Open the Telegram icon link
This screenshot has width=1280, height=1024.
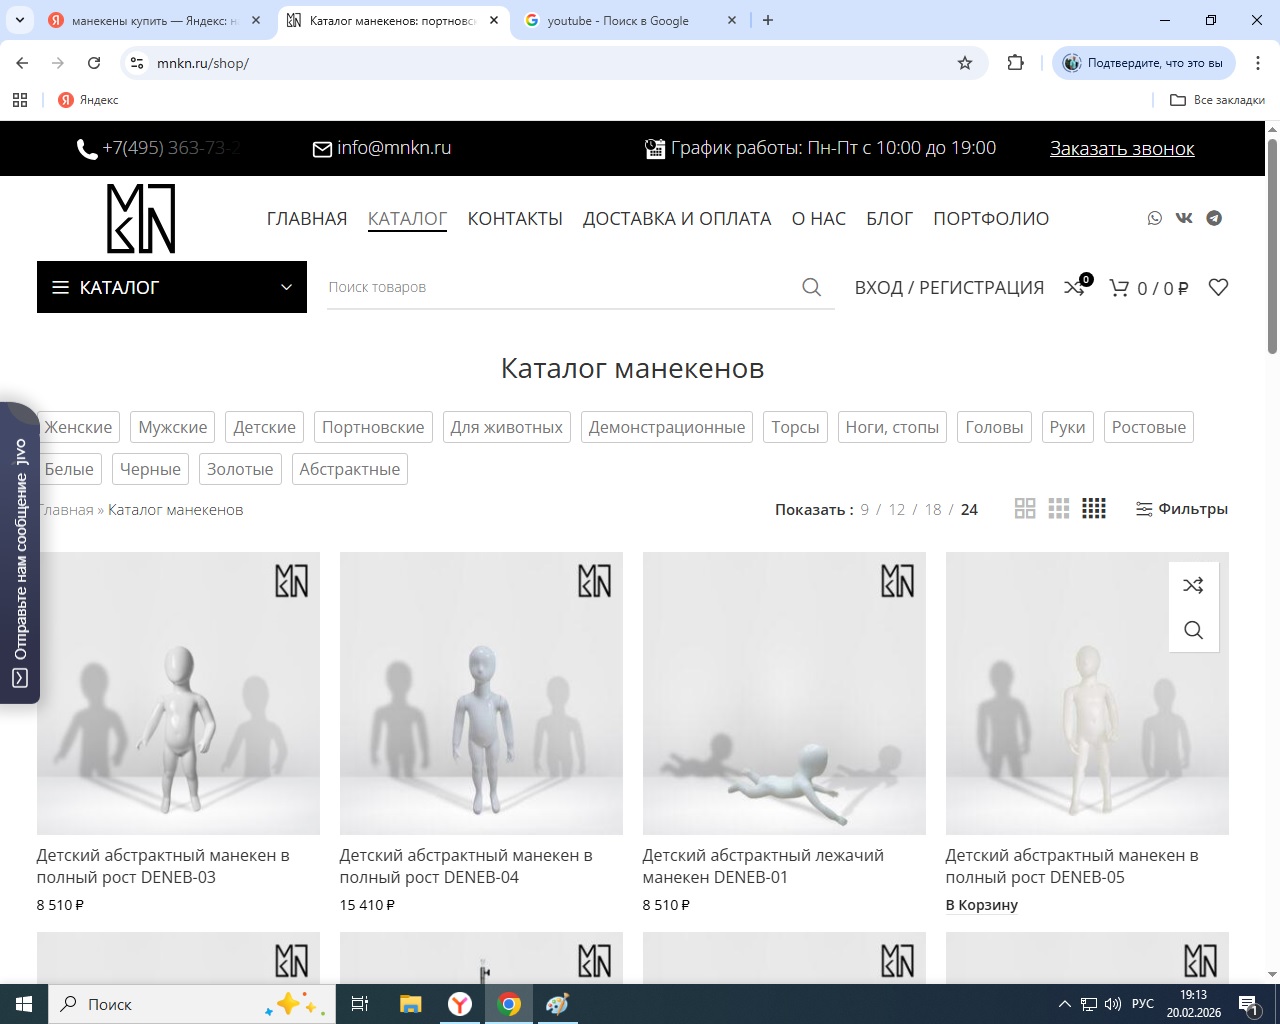1214,218
